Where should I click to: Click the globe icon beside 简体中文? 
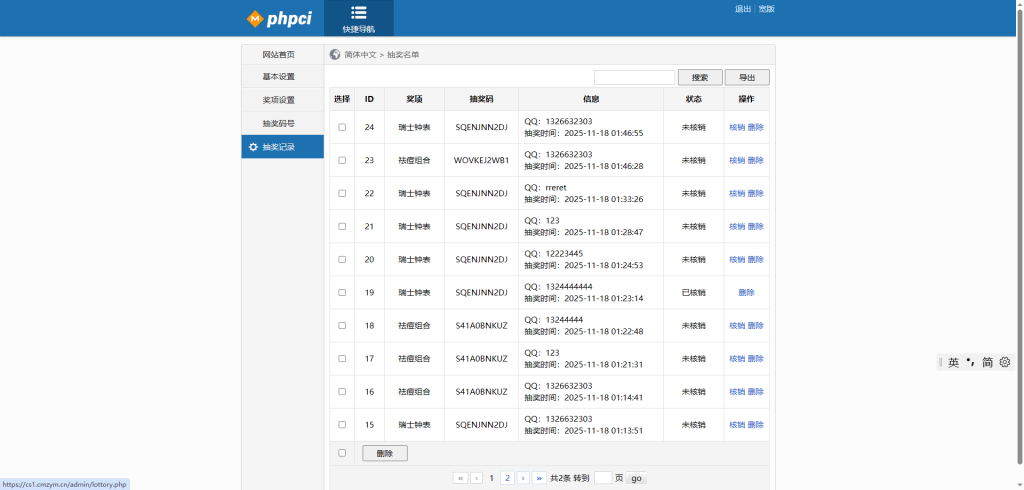[335, 54]
